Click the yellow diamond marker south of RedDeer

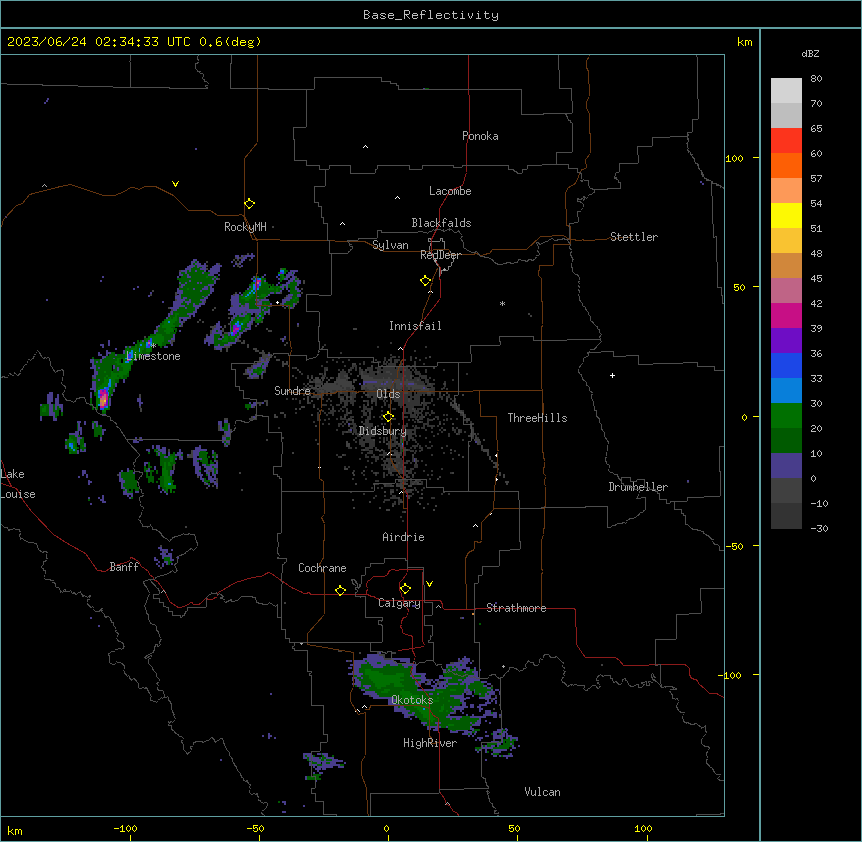(425, 281)
